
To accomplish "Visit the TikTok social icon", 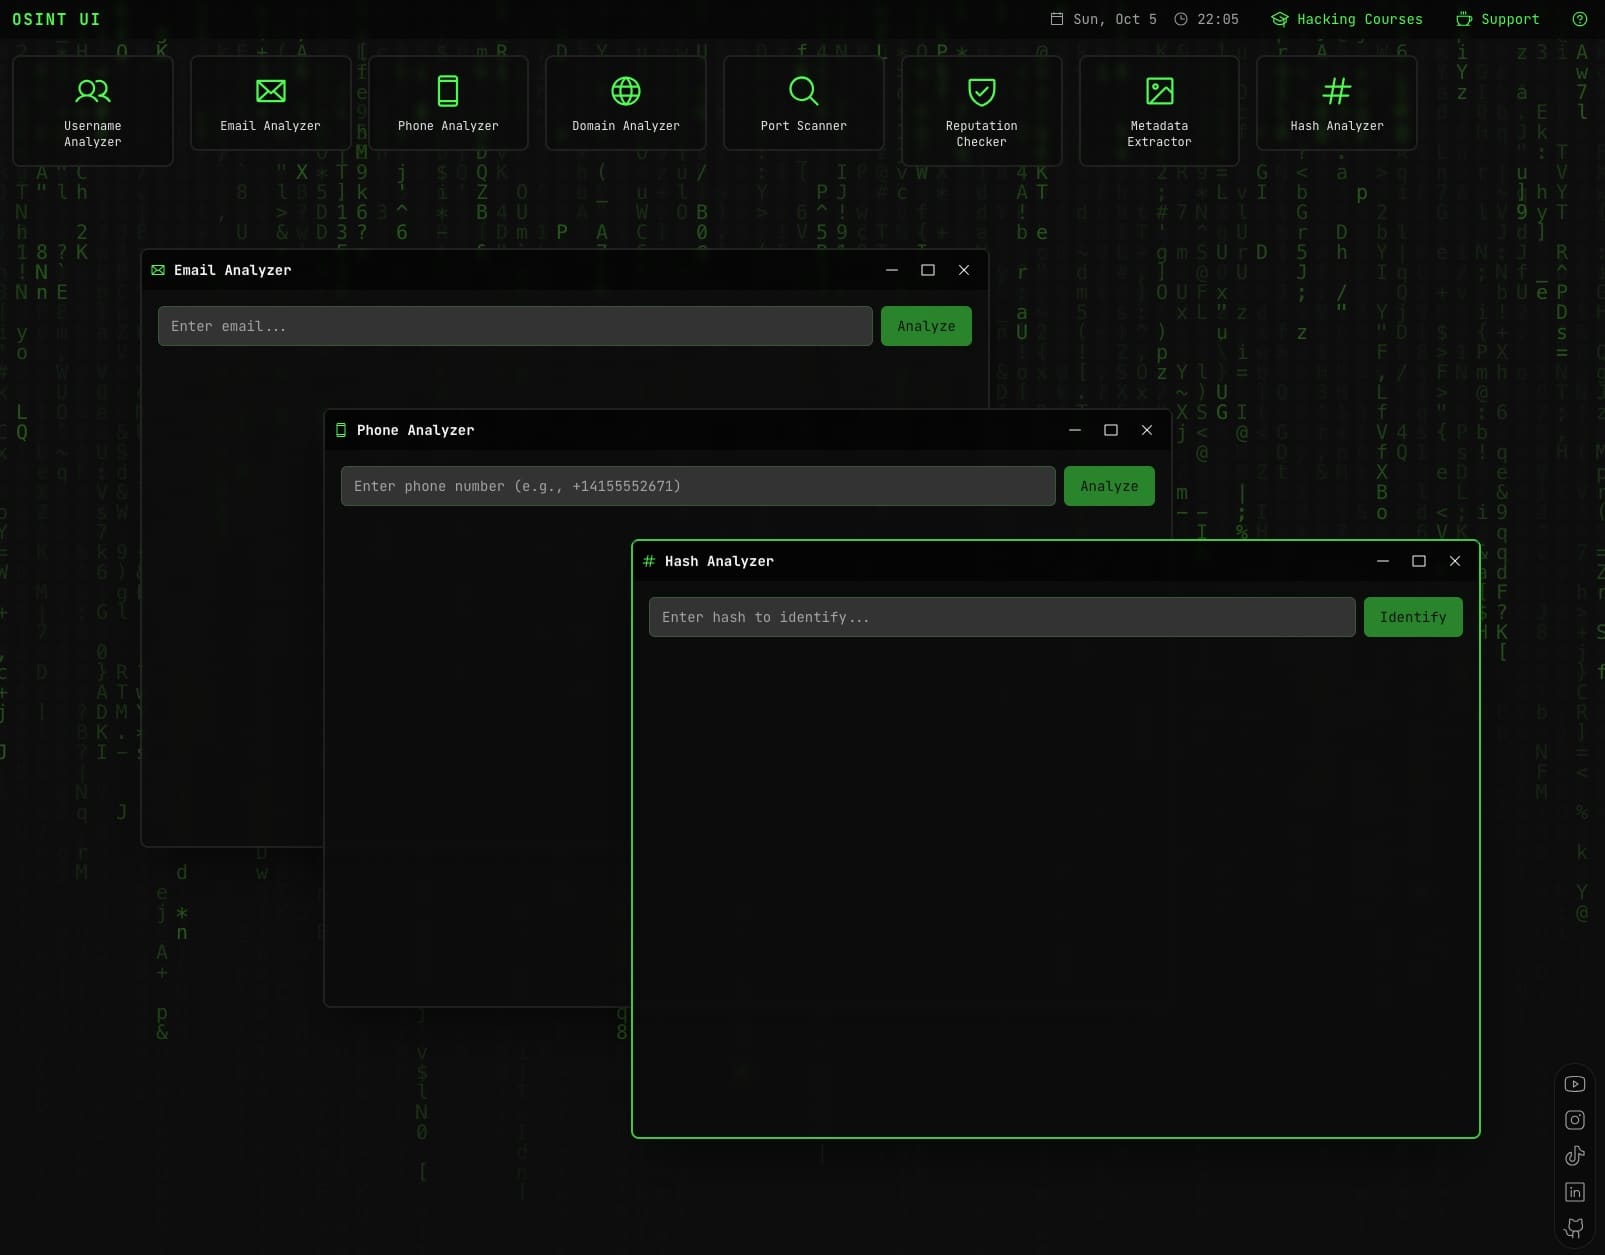I will (x=1575, y=1156).
